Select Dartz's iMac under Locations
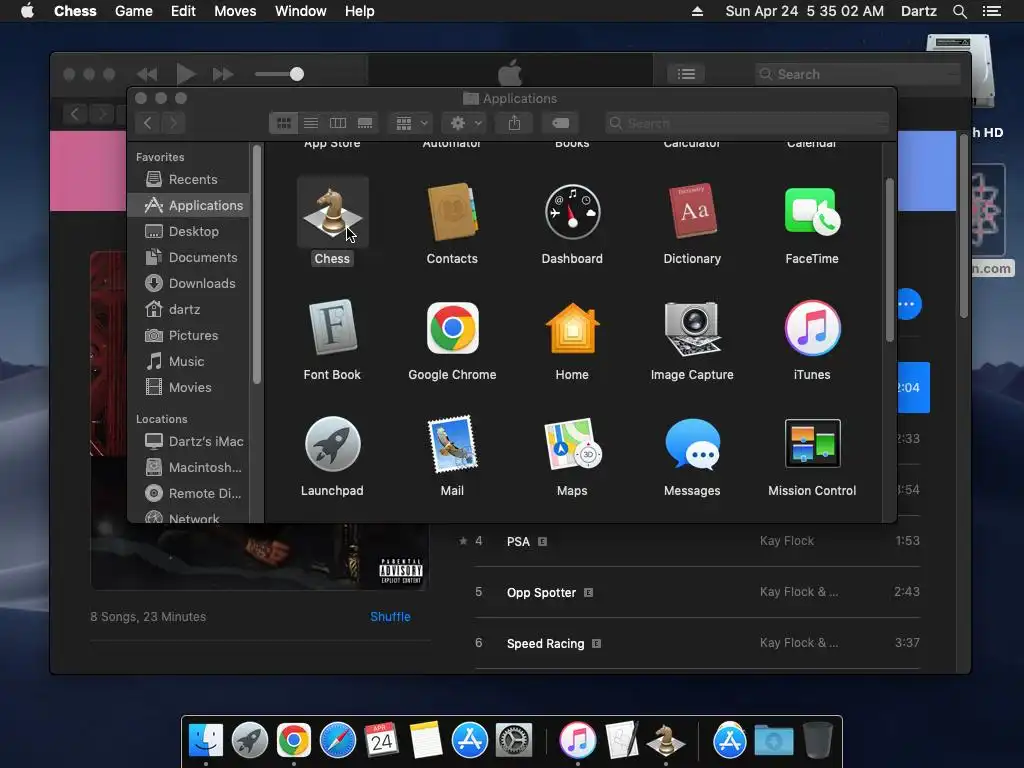Viewport: 1024px width, 768px height. pos(188,441)
